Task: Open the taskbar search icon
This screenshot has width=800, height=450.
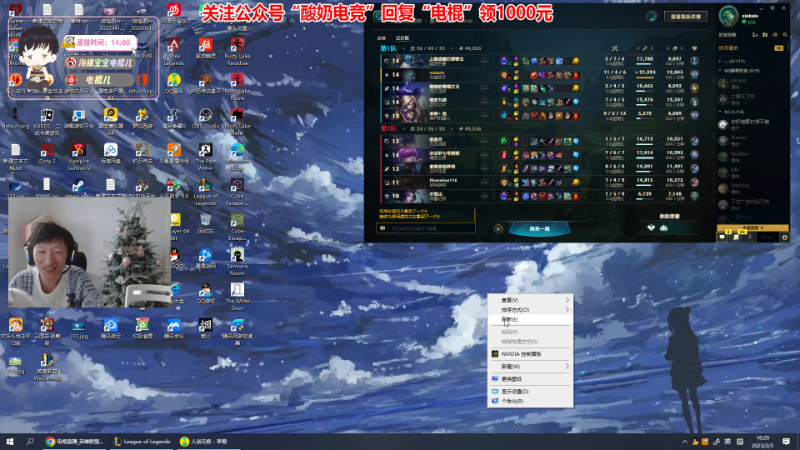Action: tap(30, 441)
